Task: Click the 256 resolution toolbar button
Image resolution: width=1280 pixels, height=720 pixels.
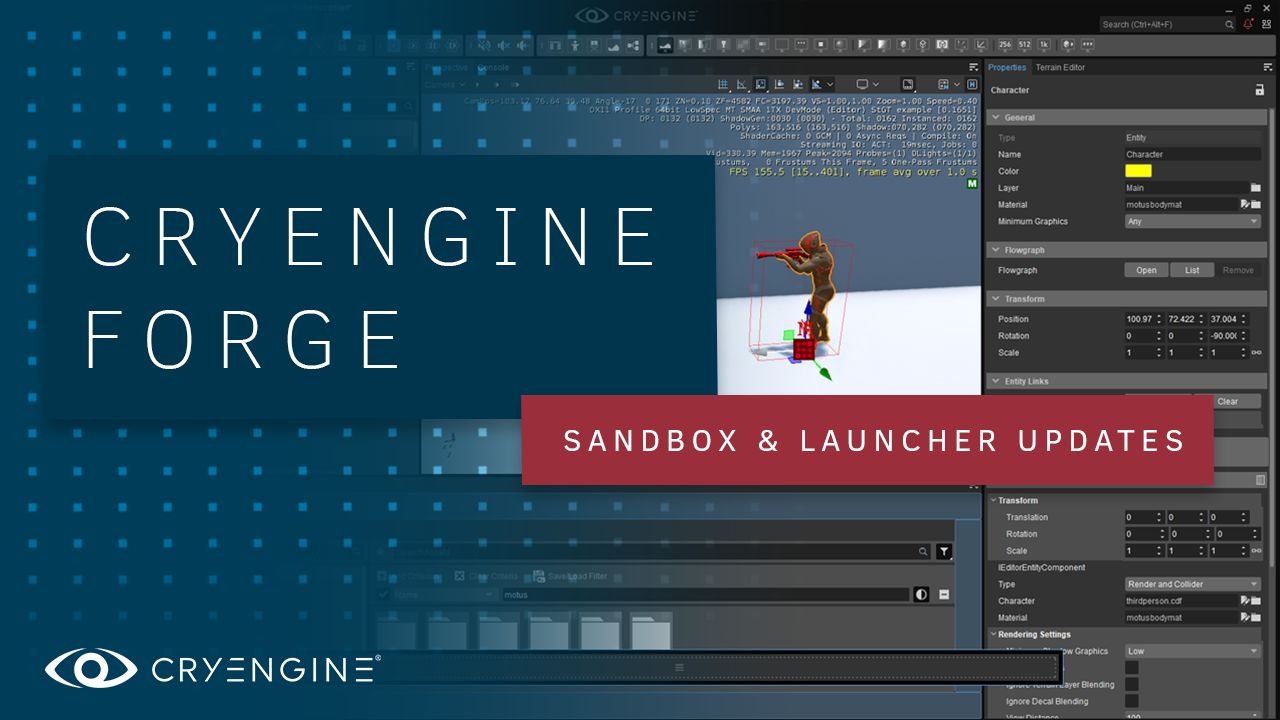Action: pyautogui.click(x=1006, y=45)
